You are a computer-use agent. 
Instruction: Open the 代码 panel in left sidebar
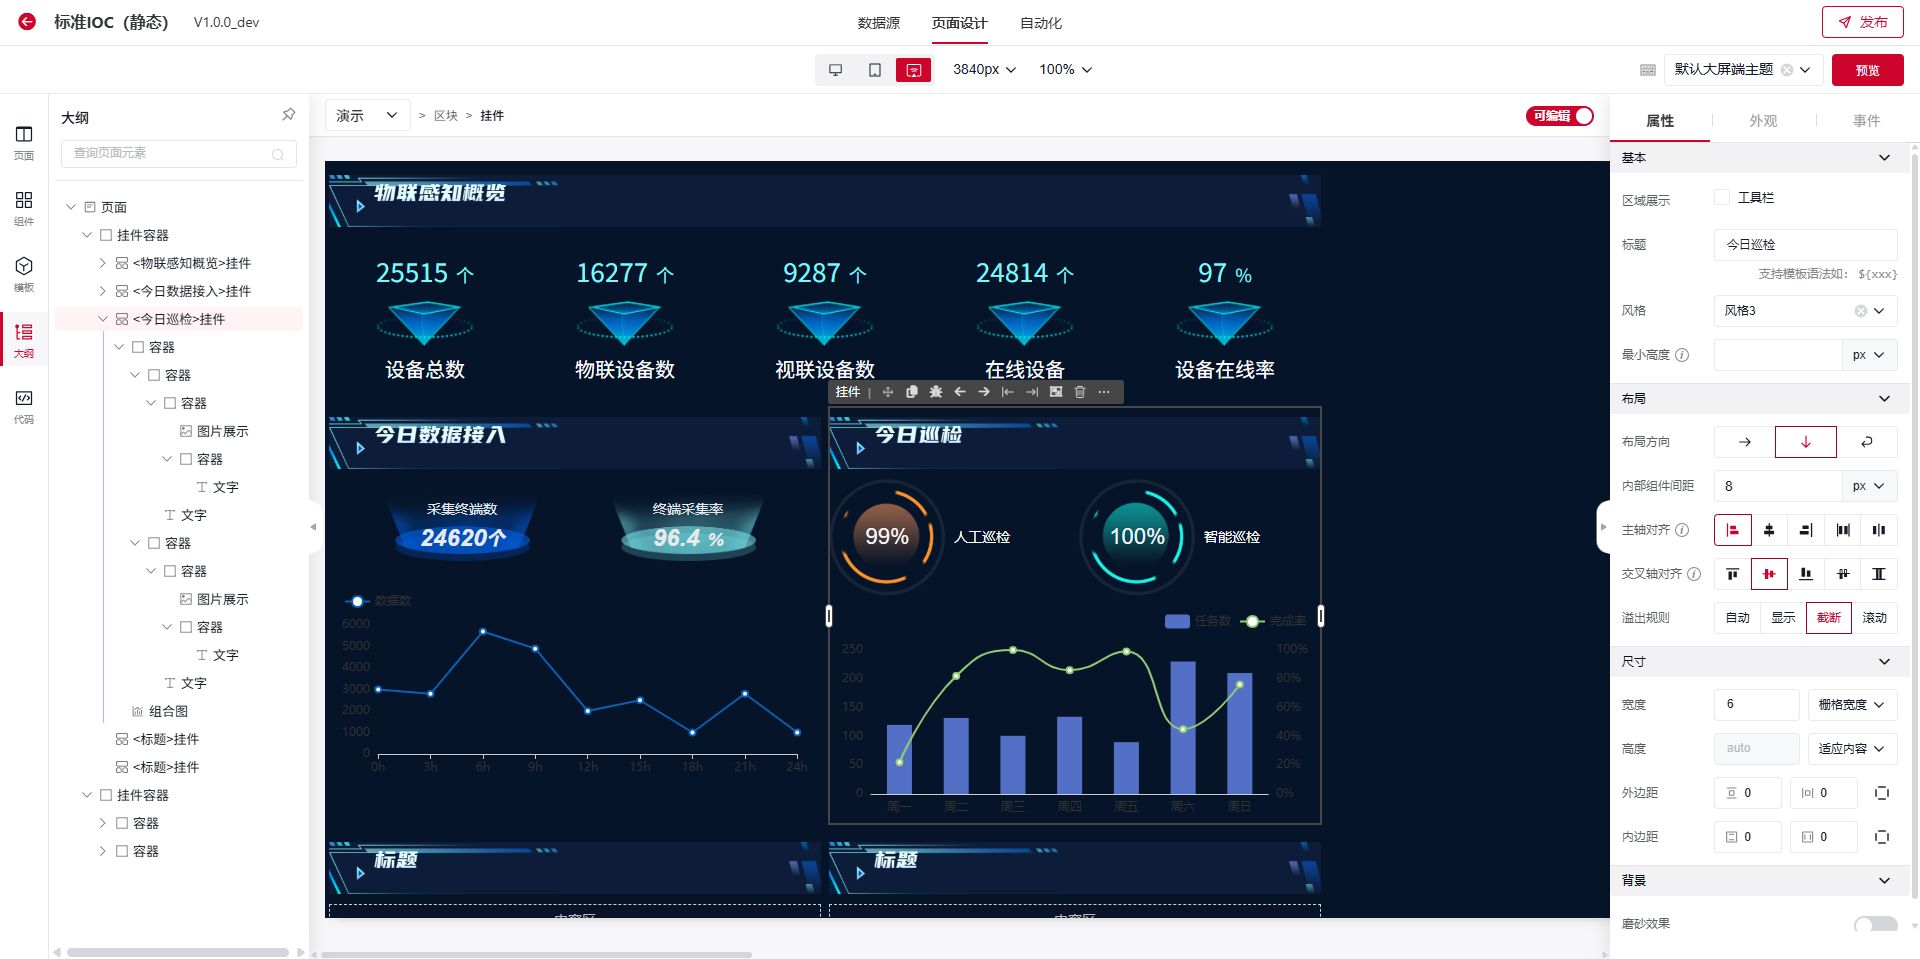(24, 406)
